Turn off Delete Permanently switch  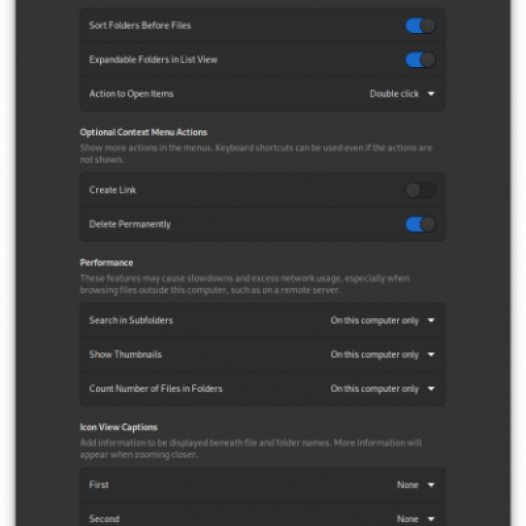tap(420, 224)
